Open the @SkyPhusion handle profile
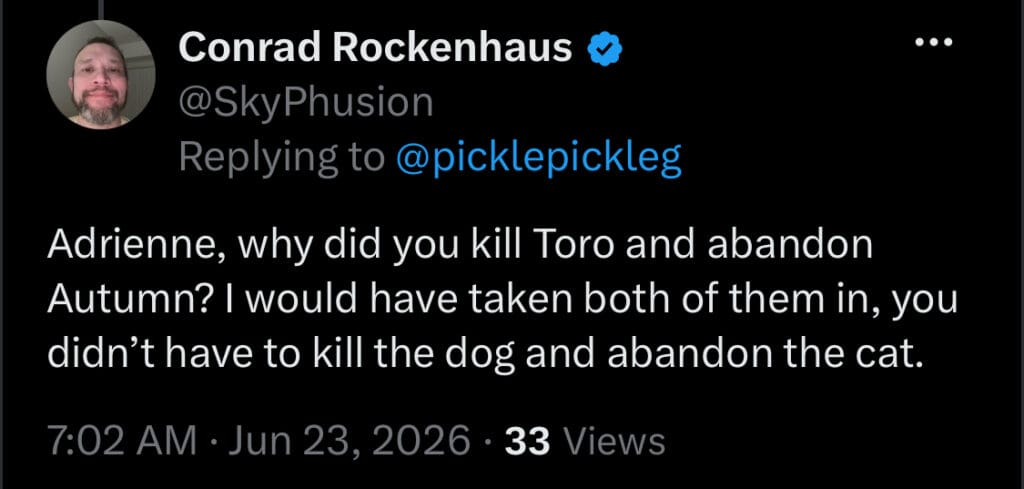The height and width of the screenshot is (489, 1024). coord(306,103)
